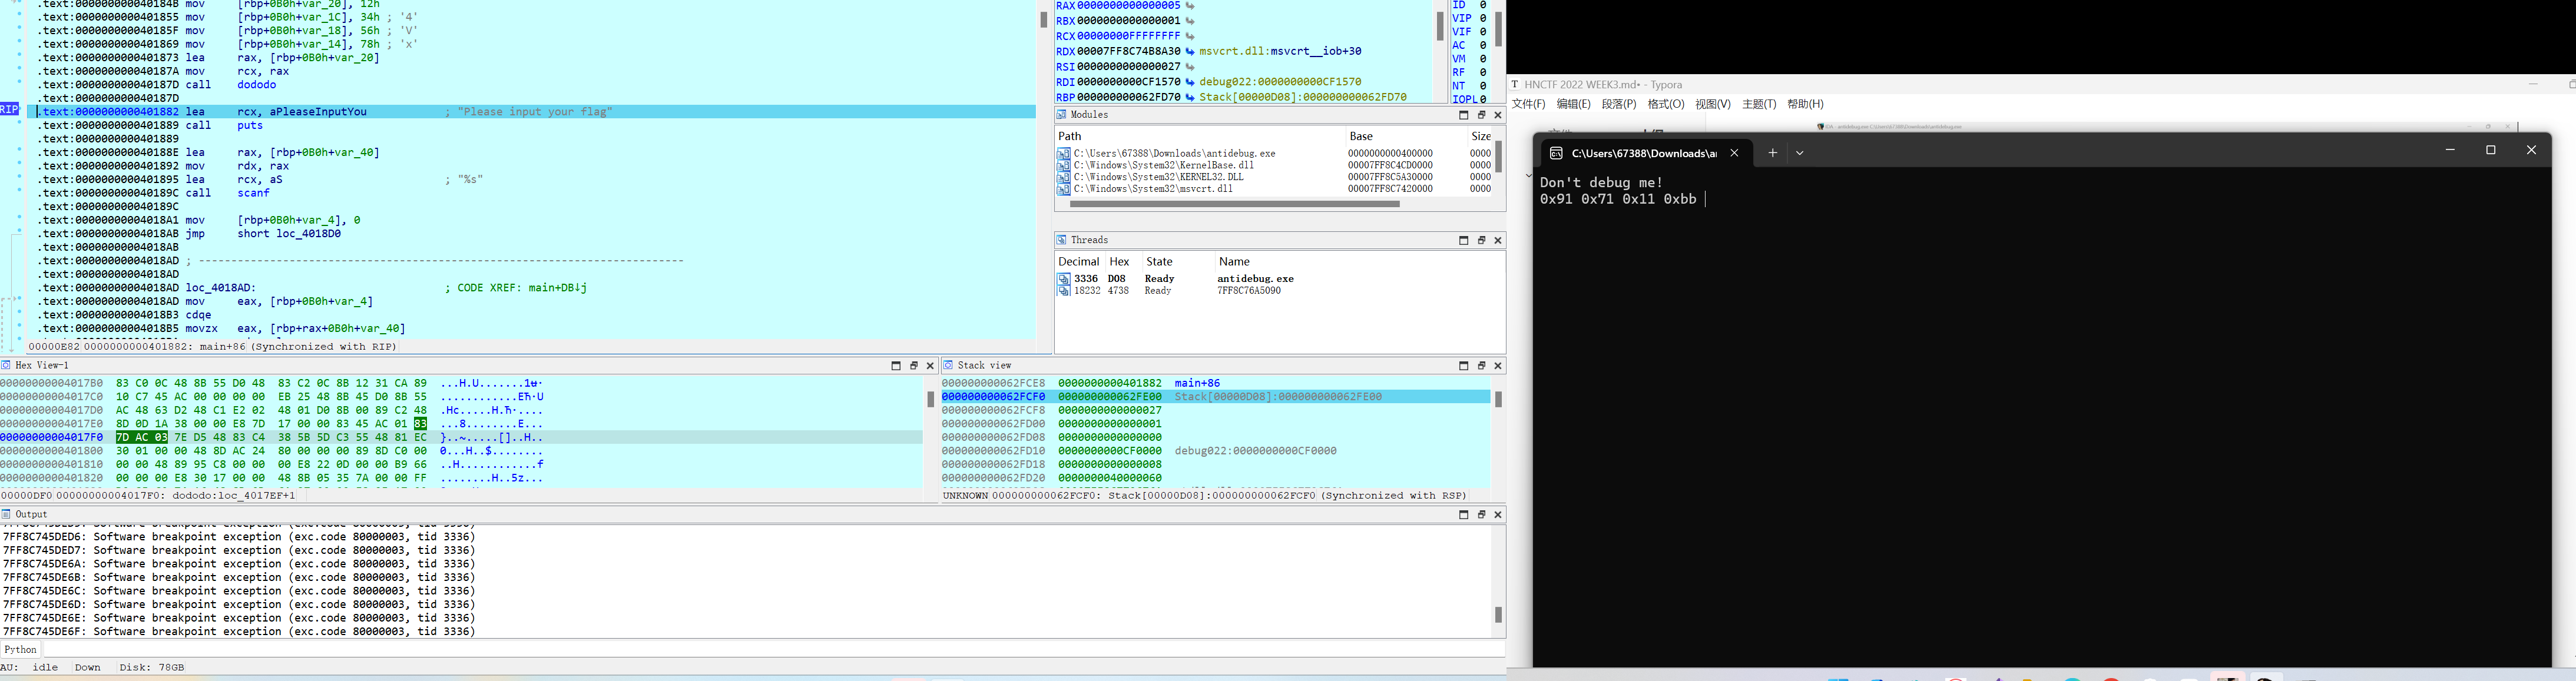
Task: Follow the RBP register jump arrow
Action: [x=1190, y=98]
